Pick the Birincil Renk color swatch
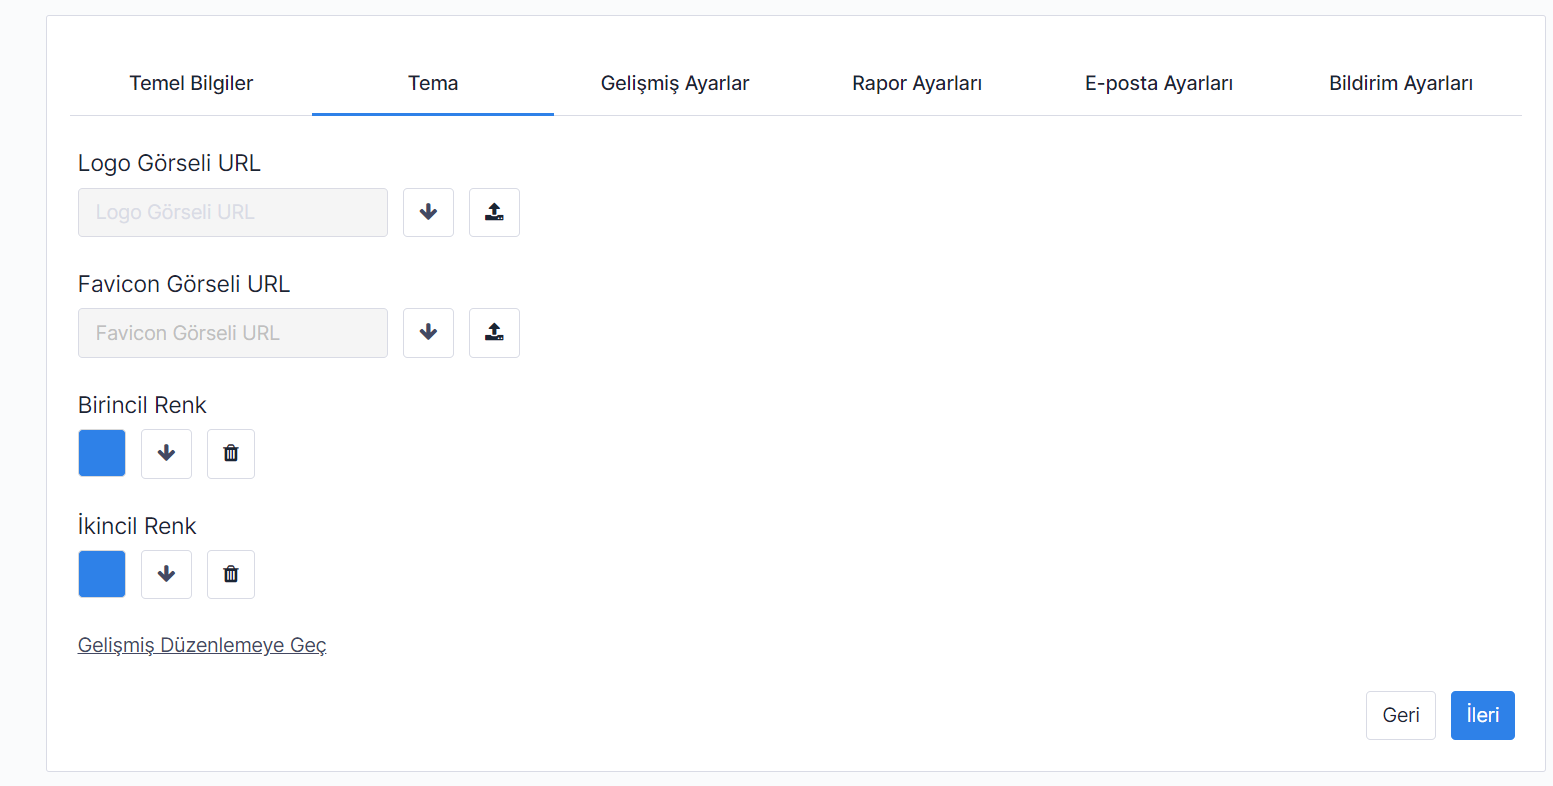1553x786 pixels. point(102,453)
